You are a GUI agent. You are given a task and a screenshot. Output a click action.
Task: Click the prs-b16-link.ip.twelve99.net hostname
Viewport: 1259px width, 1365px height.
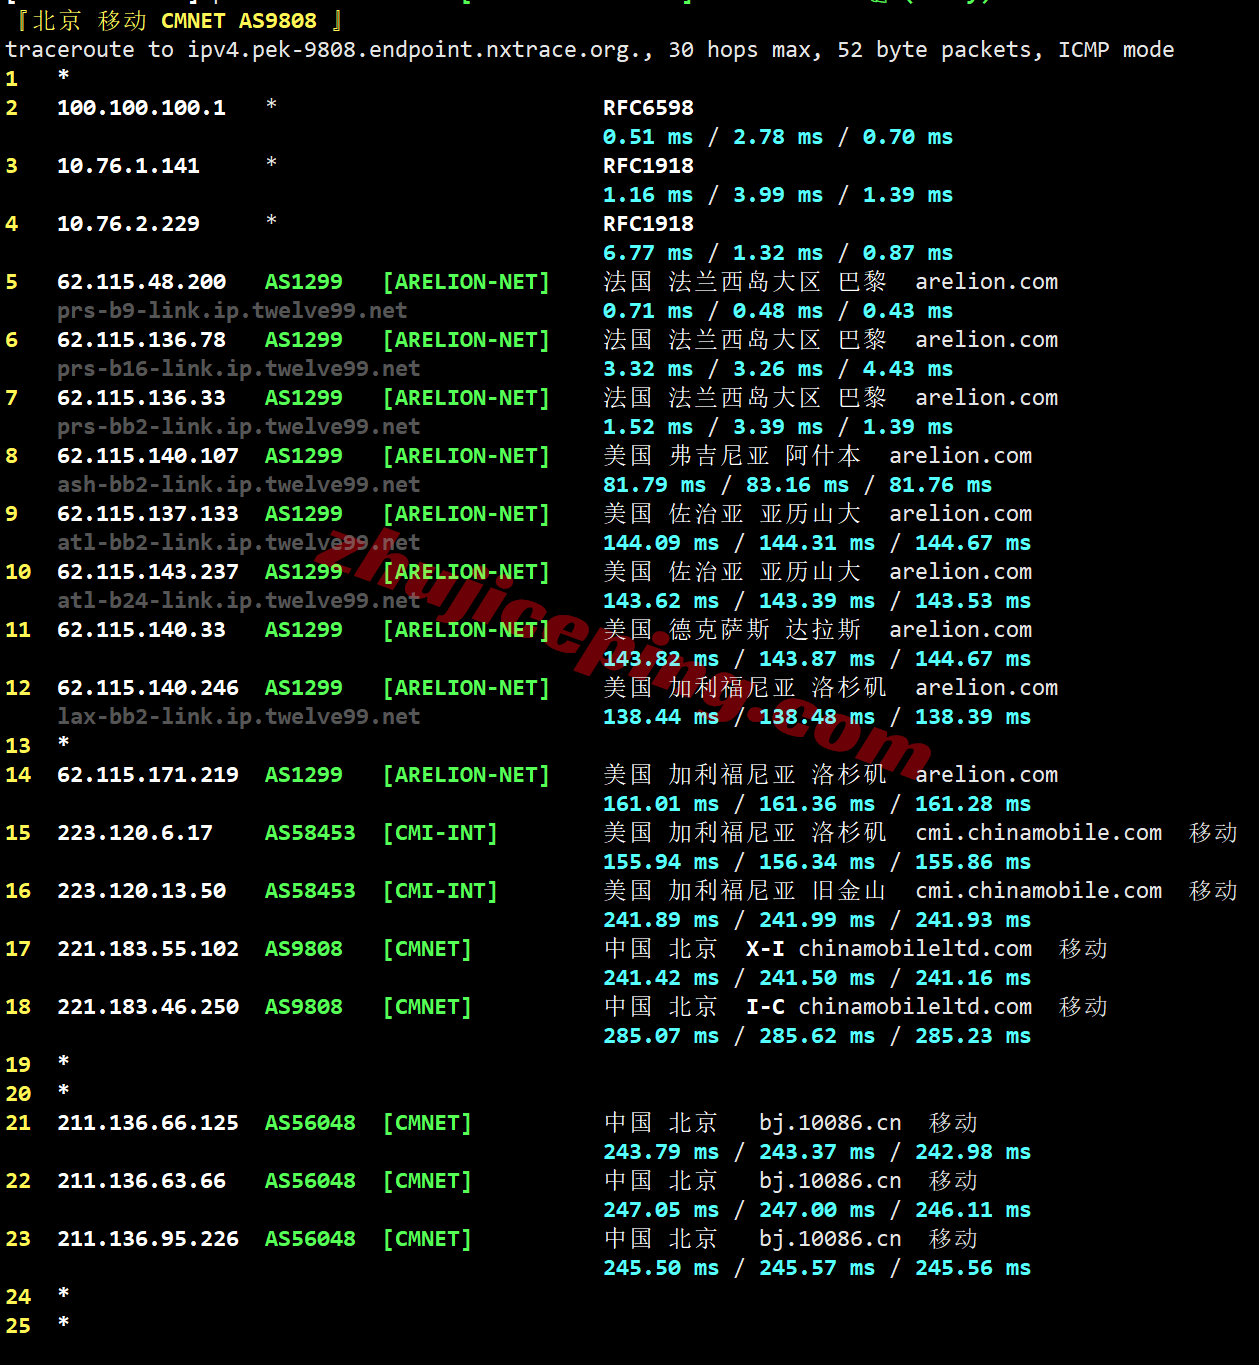[238, 369]
